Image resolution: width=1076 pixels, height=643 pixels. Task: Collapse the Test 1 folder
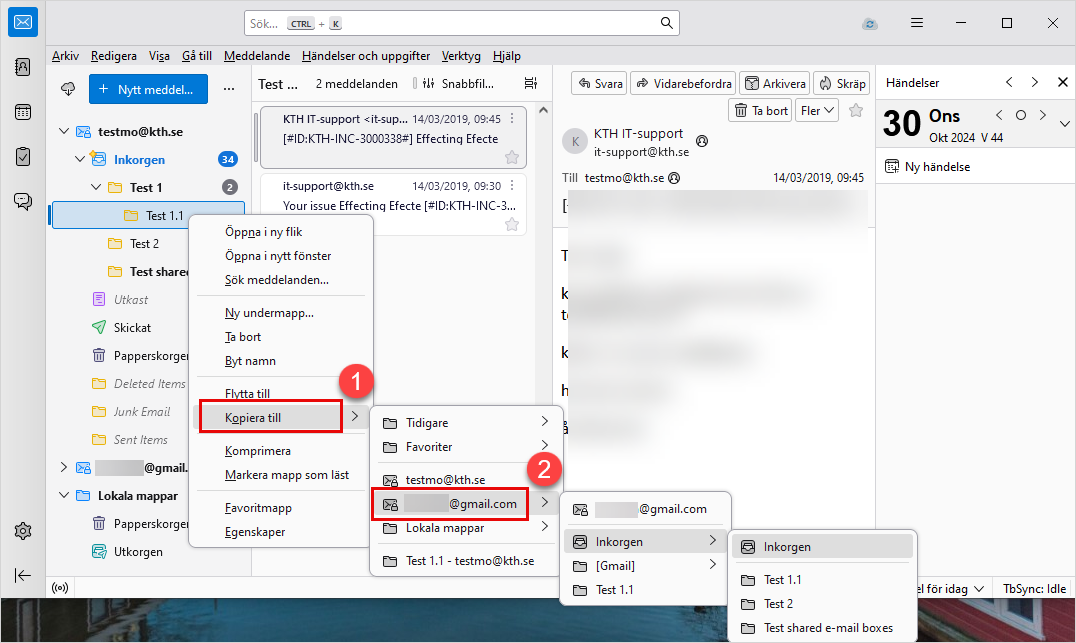(97, 187)
